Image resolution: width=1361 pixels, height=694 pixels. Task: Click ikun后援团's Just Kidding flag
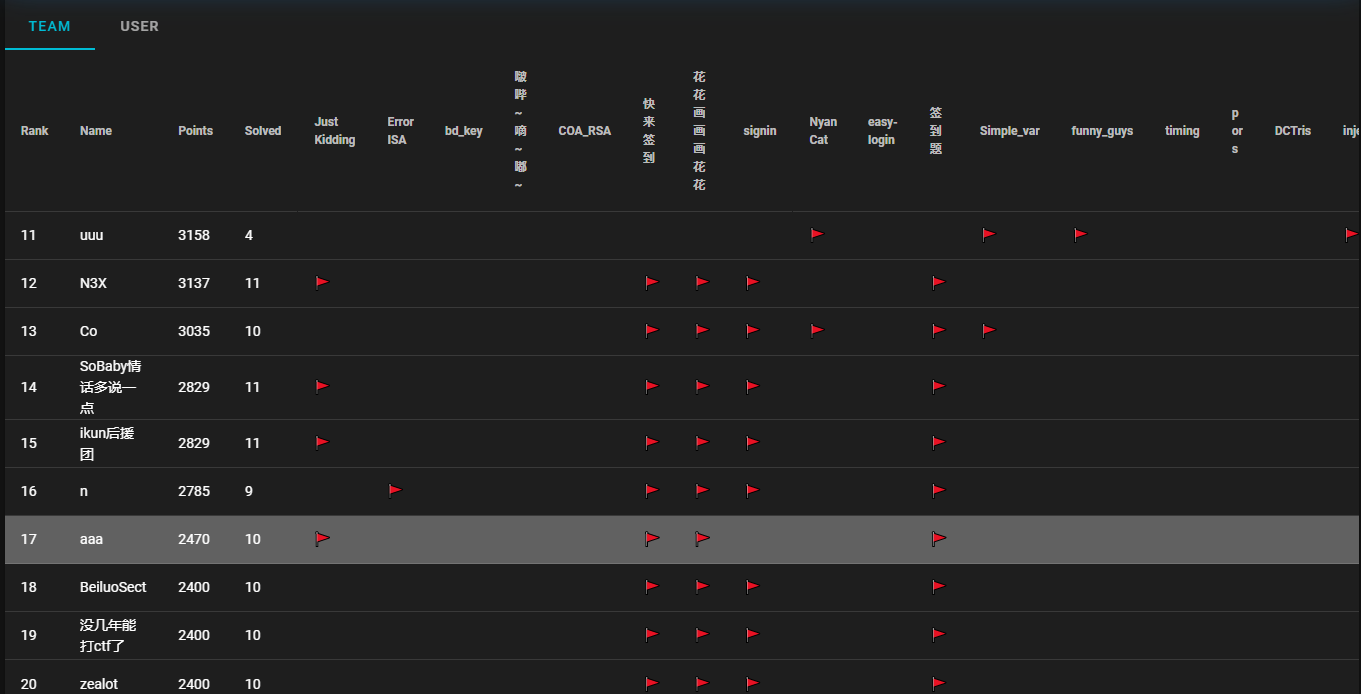322,442
